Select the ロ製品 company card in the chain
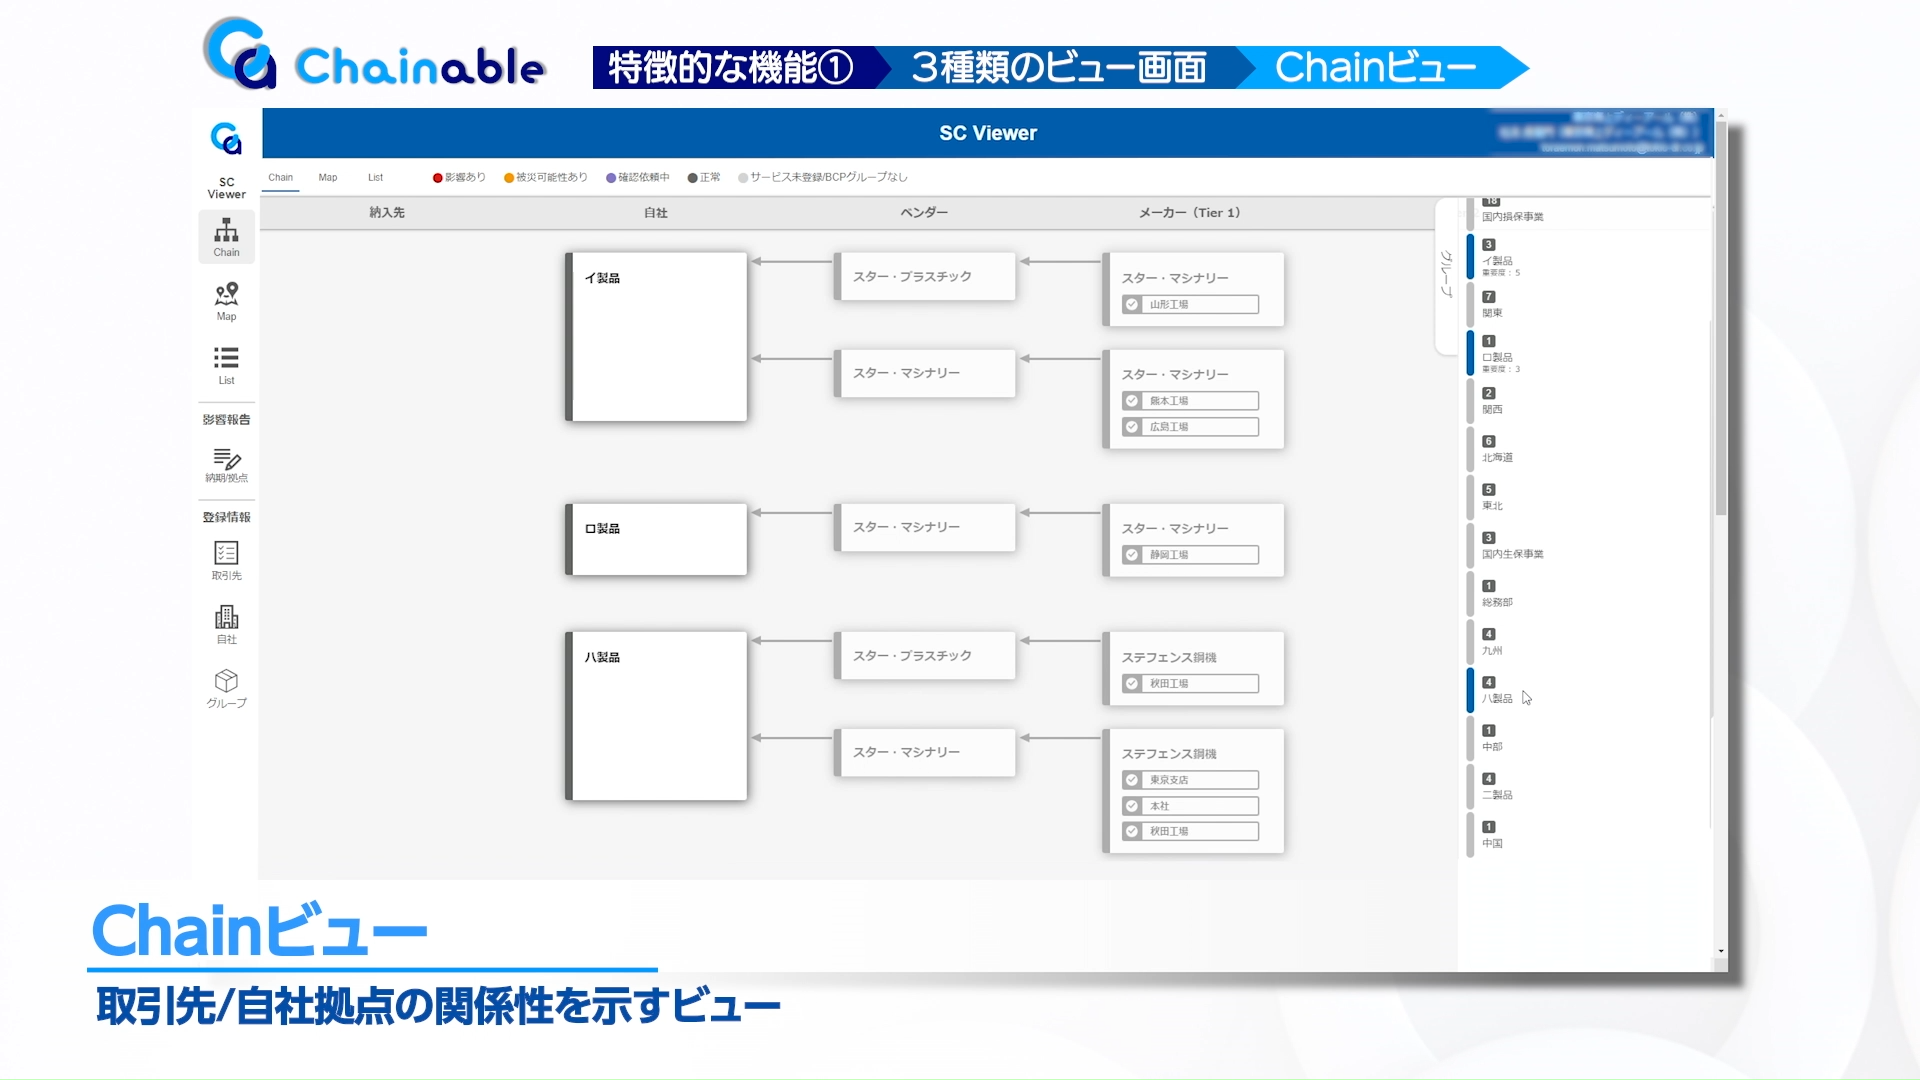Viewport: 1920px width, 1080px height. pos(657,539)
